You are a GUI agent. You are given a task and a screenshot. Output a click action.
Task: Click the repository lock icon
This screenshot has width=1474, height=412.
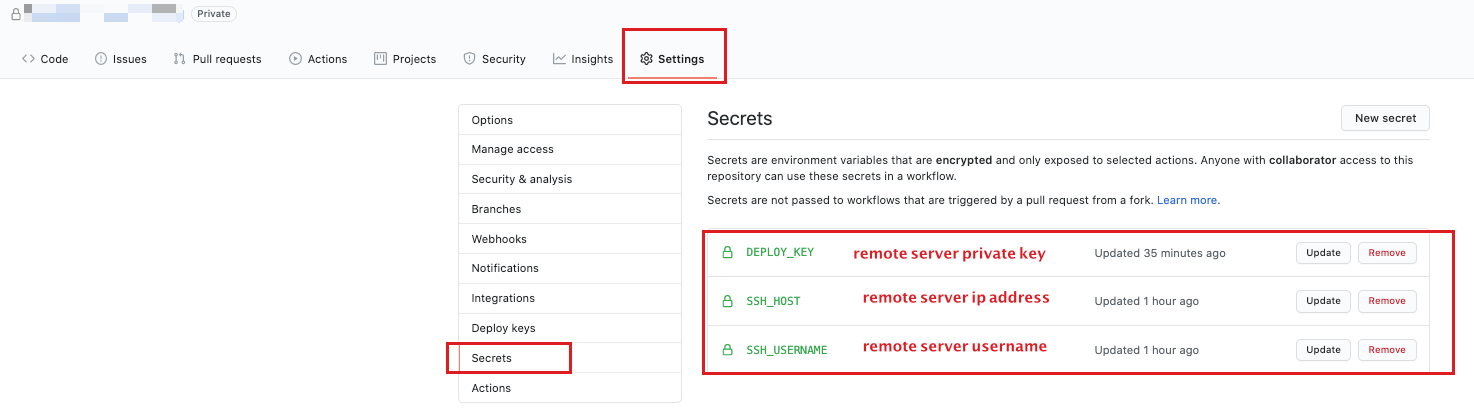click(16, 14)
